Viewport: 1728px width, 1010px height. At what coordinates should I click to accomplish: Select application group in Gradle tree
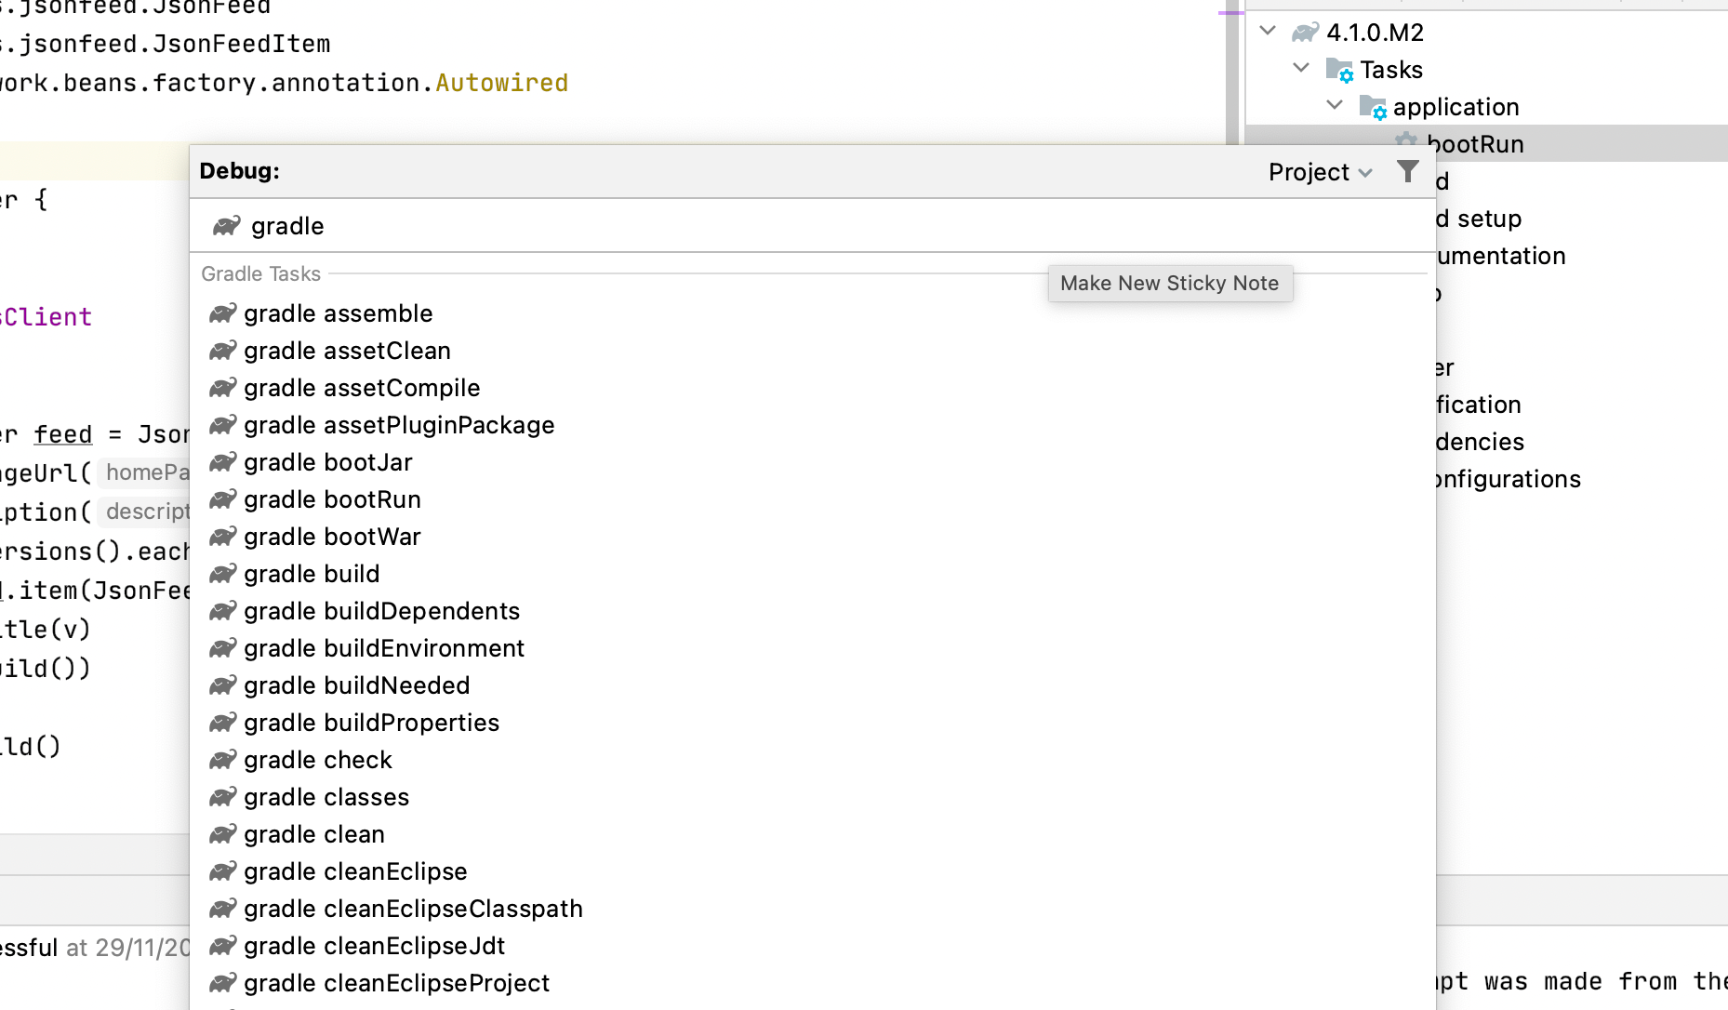(1456, 107)
